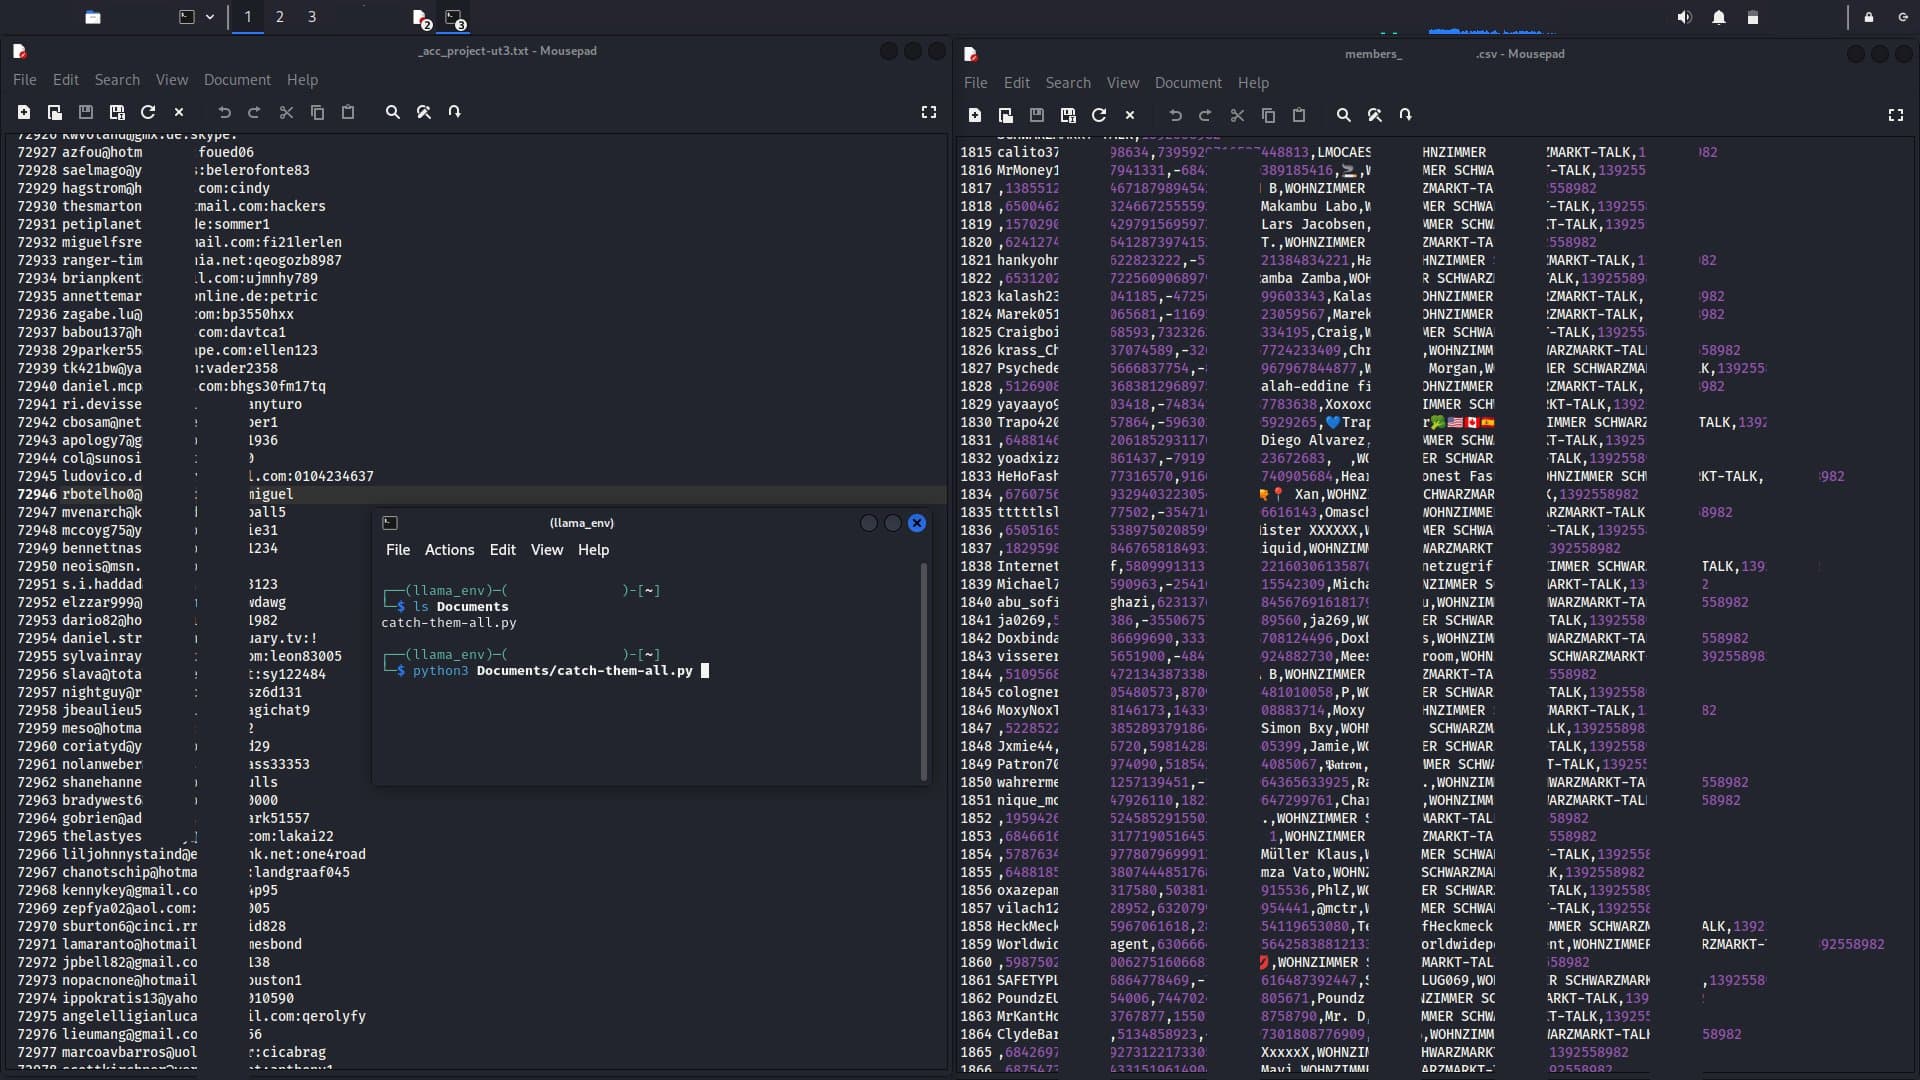This screenshot has height=1080, width=1920.
Task: Open notifications bell in top panel
Action: [1719, 17]
